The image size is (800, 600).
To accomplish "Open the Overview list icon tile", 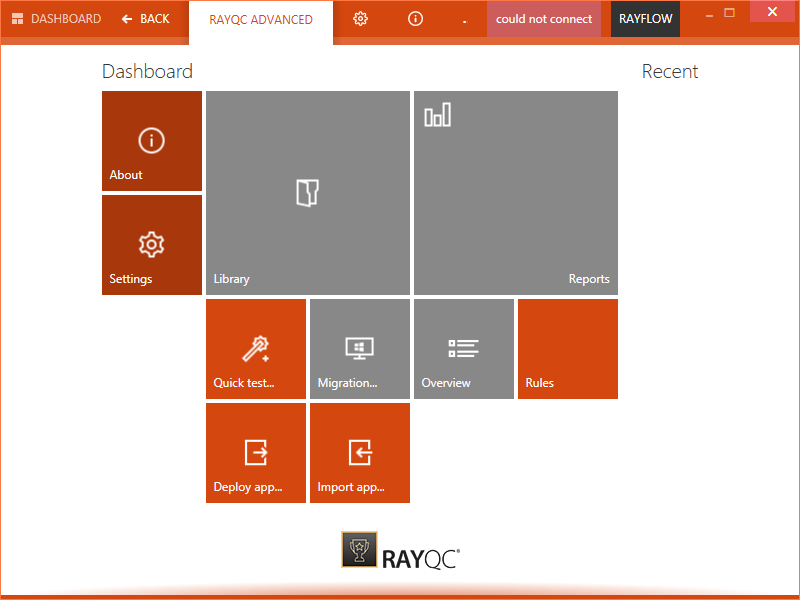I will (x=463, y=348).
